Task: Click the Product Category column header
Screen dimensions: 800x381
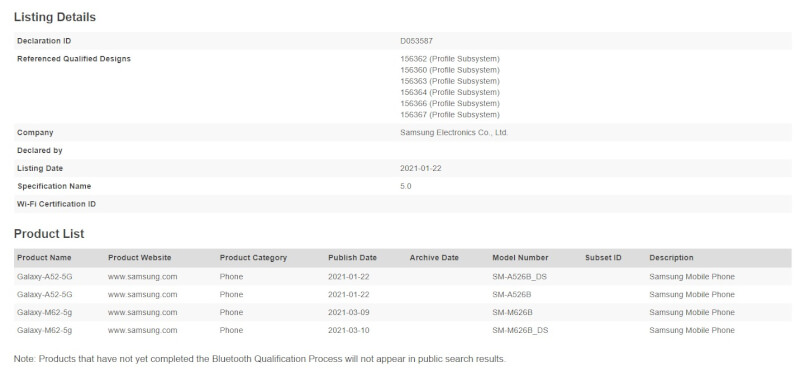Action: (x=254, y=258)
